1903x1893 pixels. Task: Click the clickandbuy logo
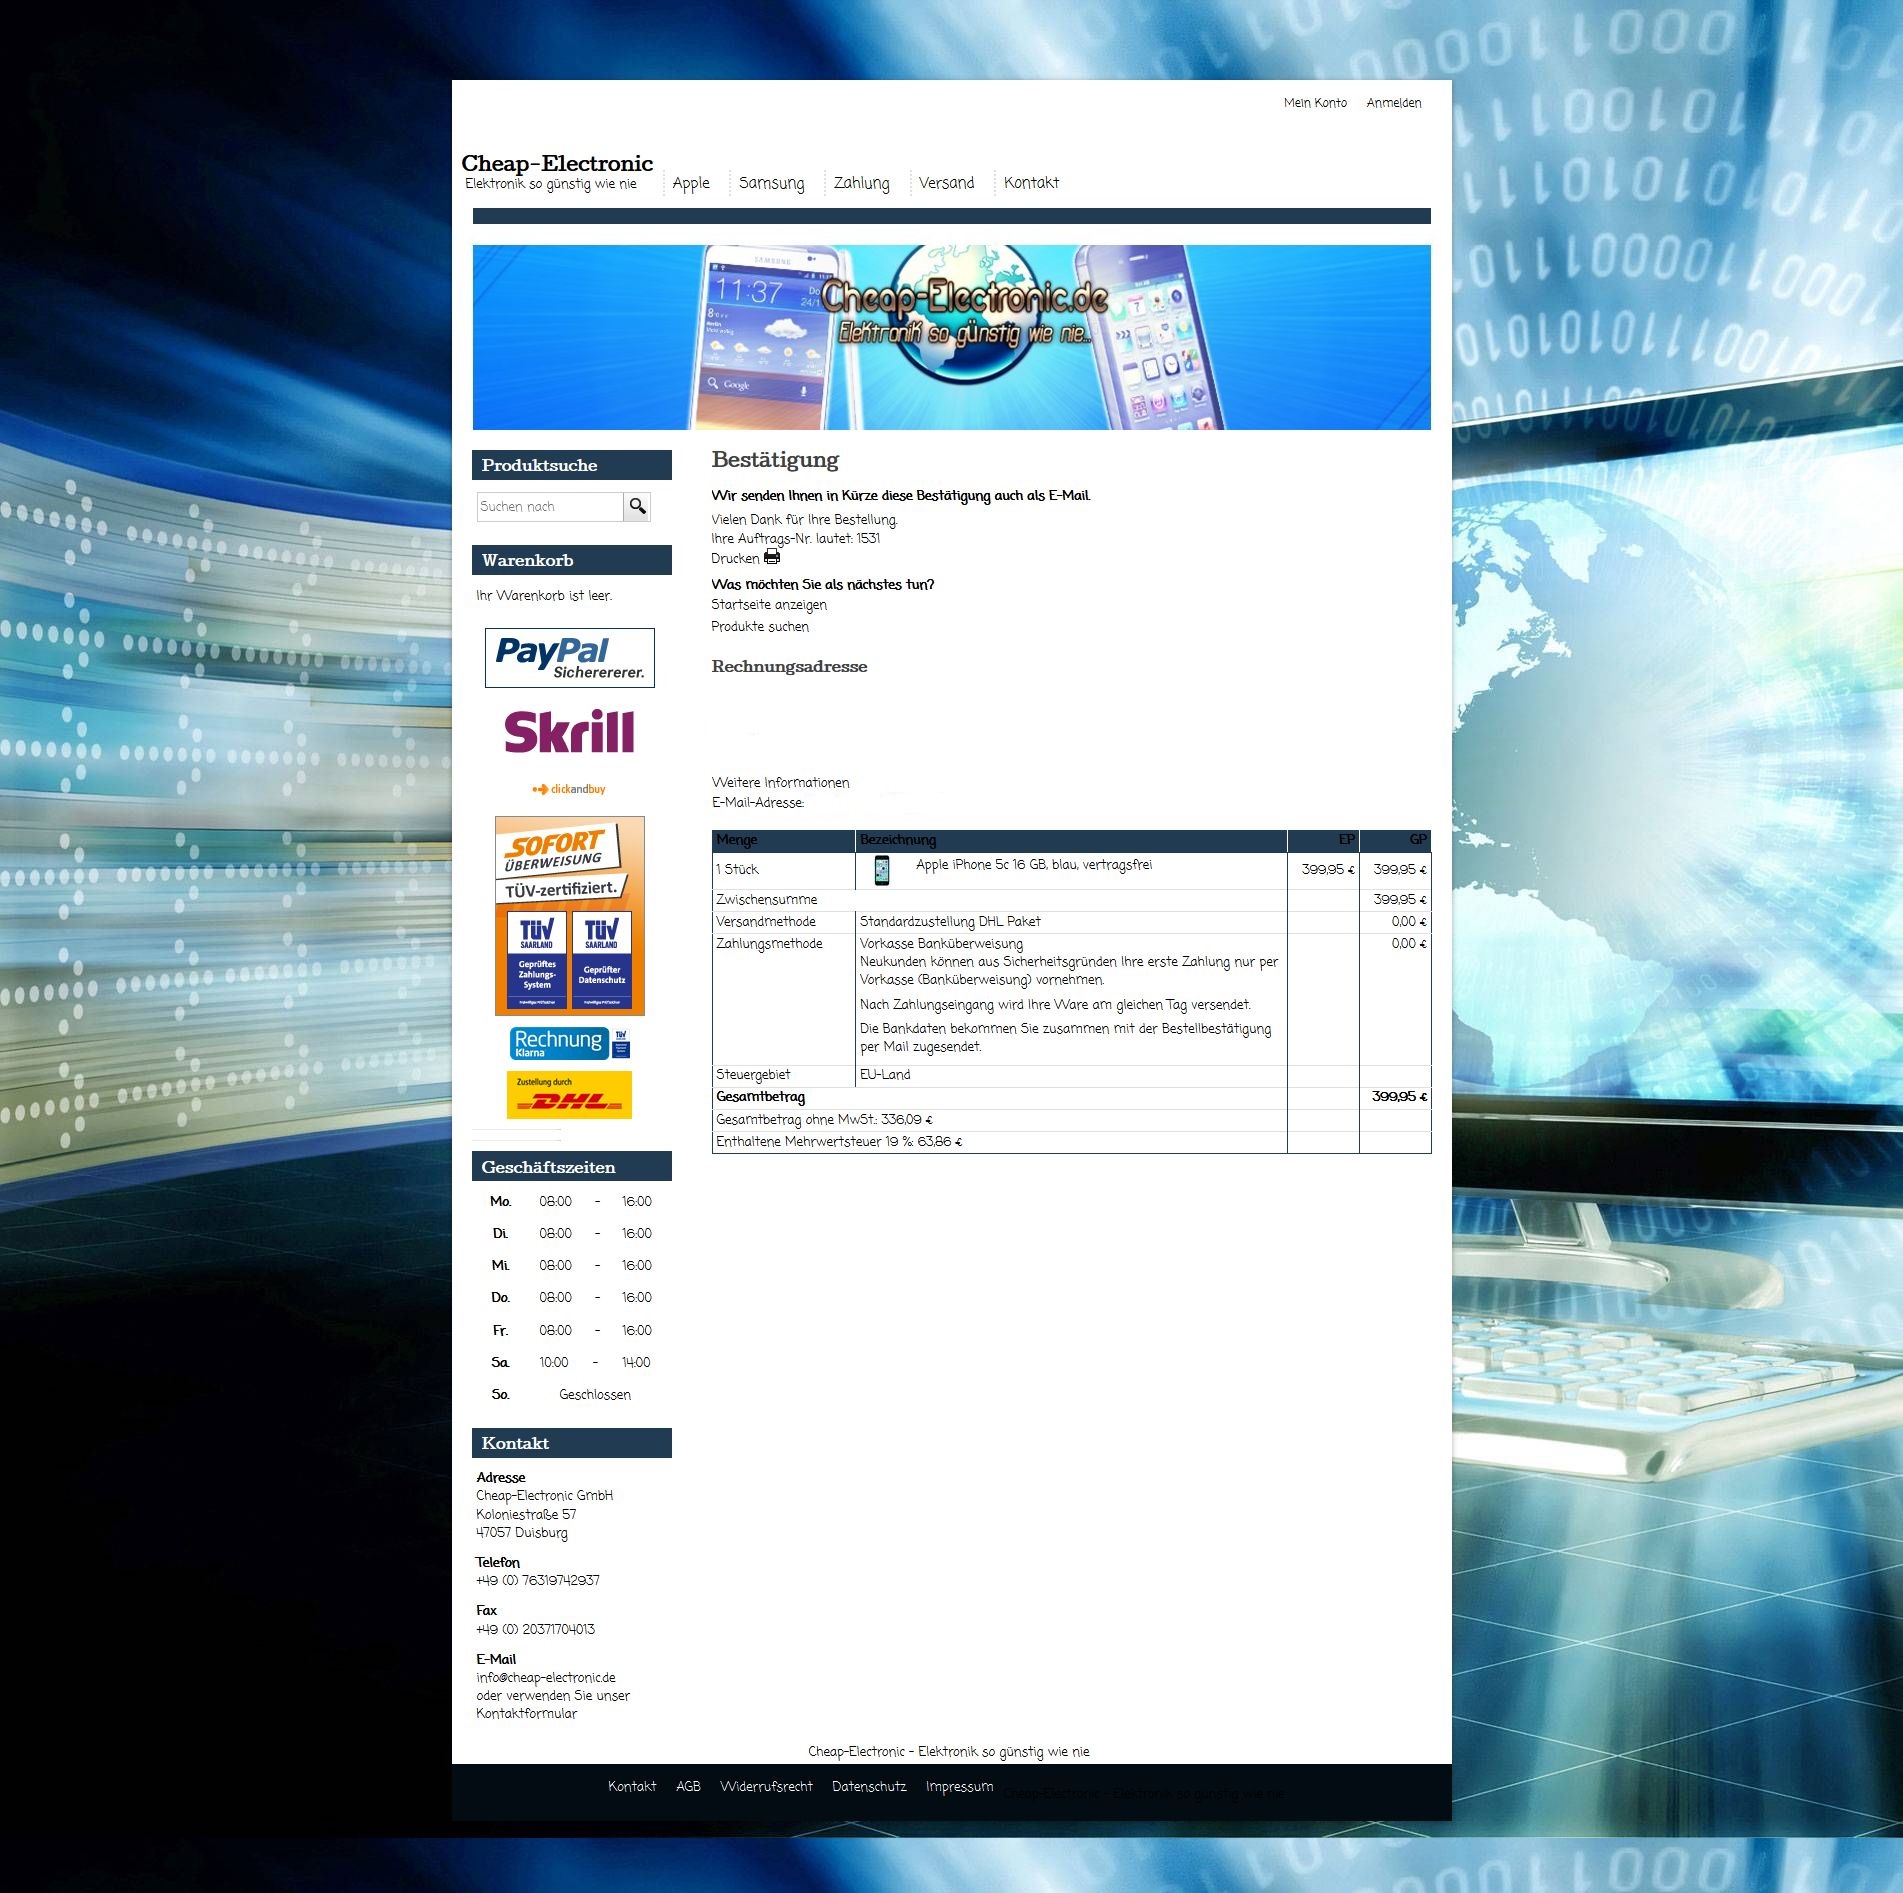(x=569, y=789)
